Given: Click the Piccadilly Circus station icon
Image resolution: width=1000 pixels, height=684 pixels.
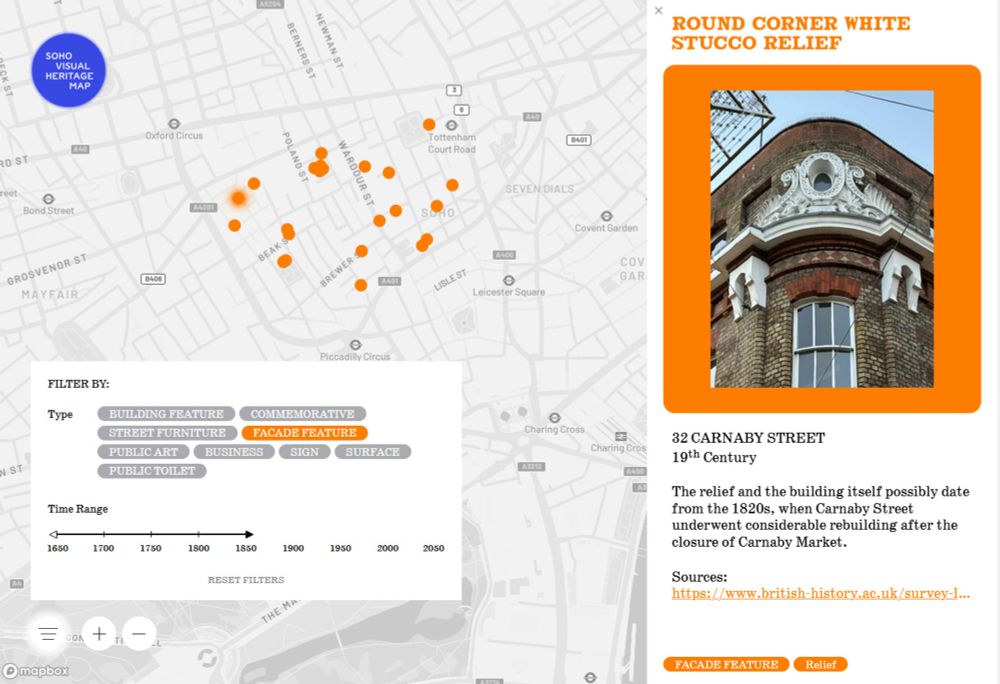Looking at the screenshot, I should click(355, 345).
